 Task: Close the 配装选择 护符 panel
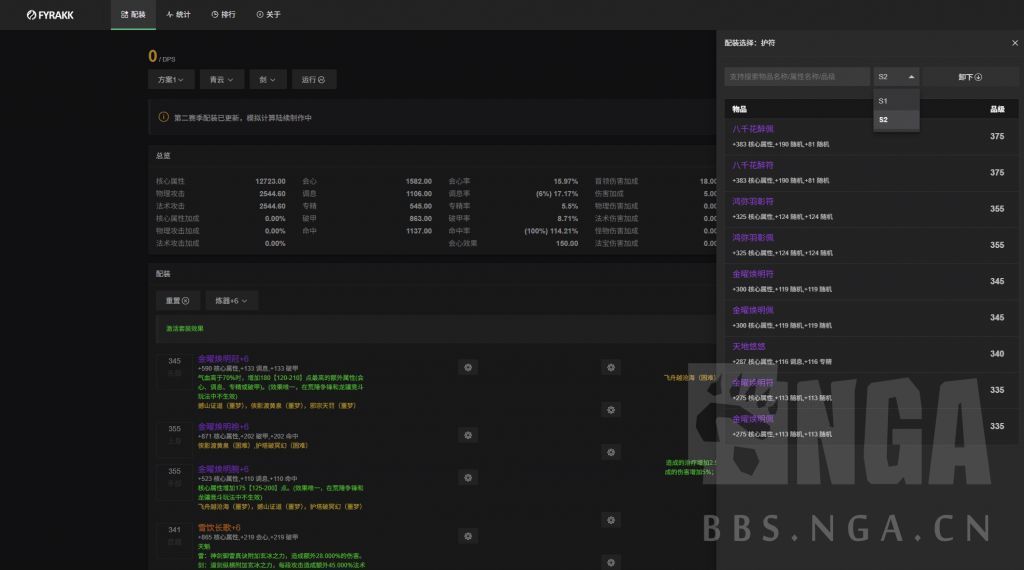tap(1014, 43)
